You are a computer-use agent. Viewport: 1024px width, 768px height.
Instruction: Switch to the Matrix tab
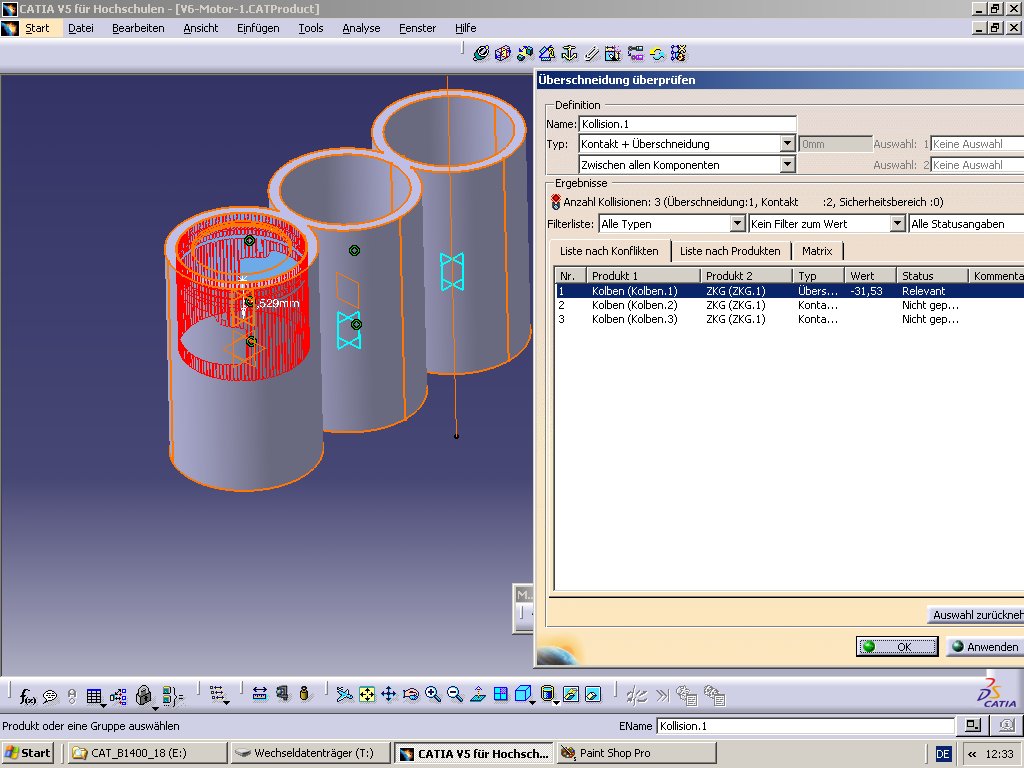pos(817,251)
